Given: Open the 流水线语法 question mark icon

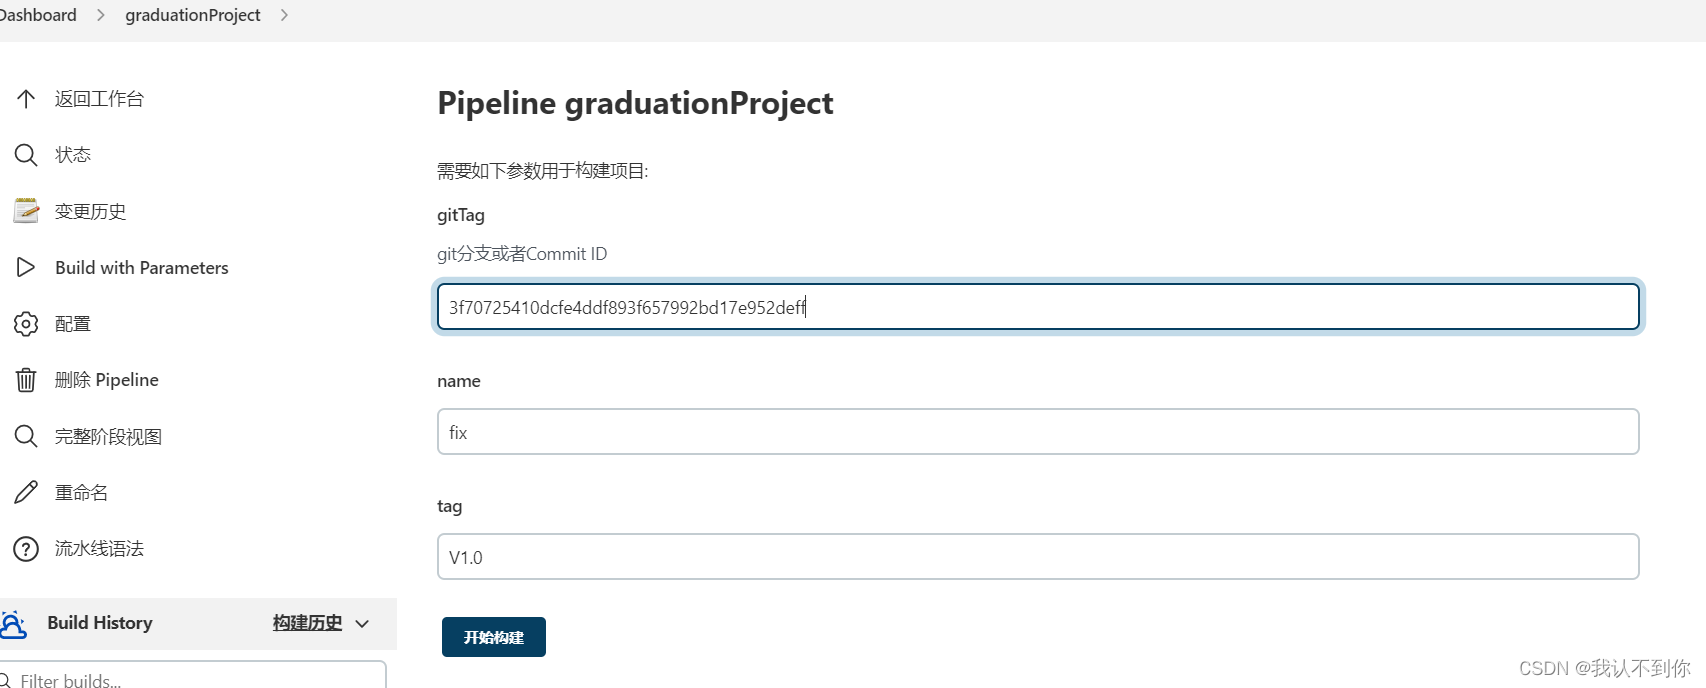Looking at the screenshot, I should tap(26, 549).
